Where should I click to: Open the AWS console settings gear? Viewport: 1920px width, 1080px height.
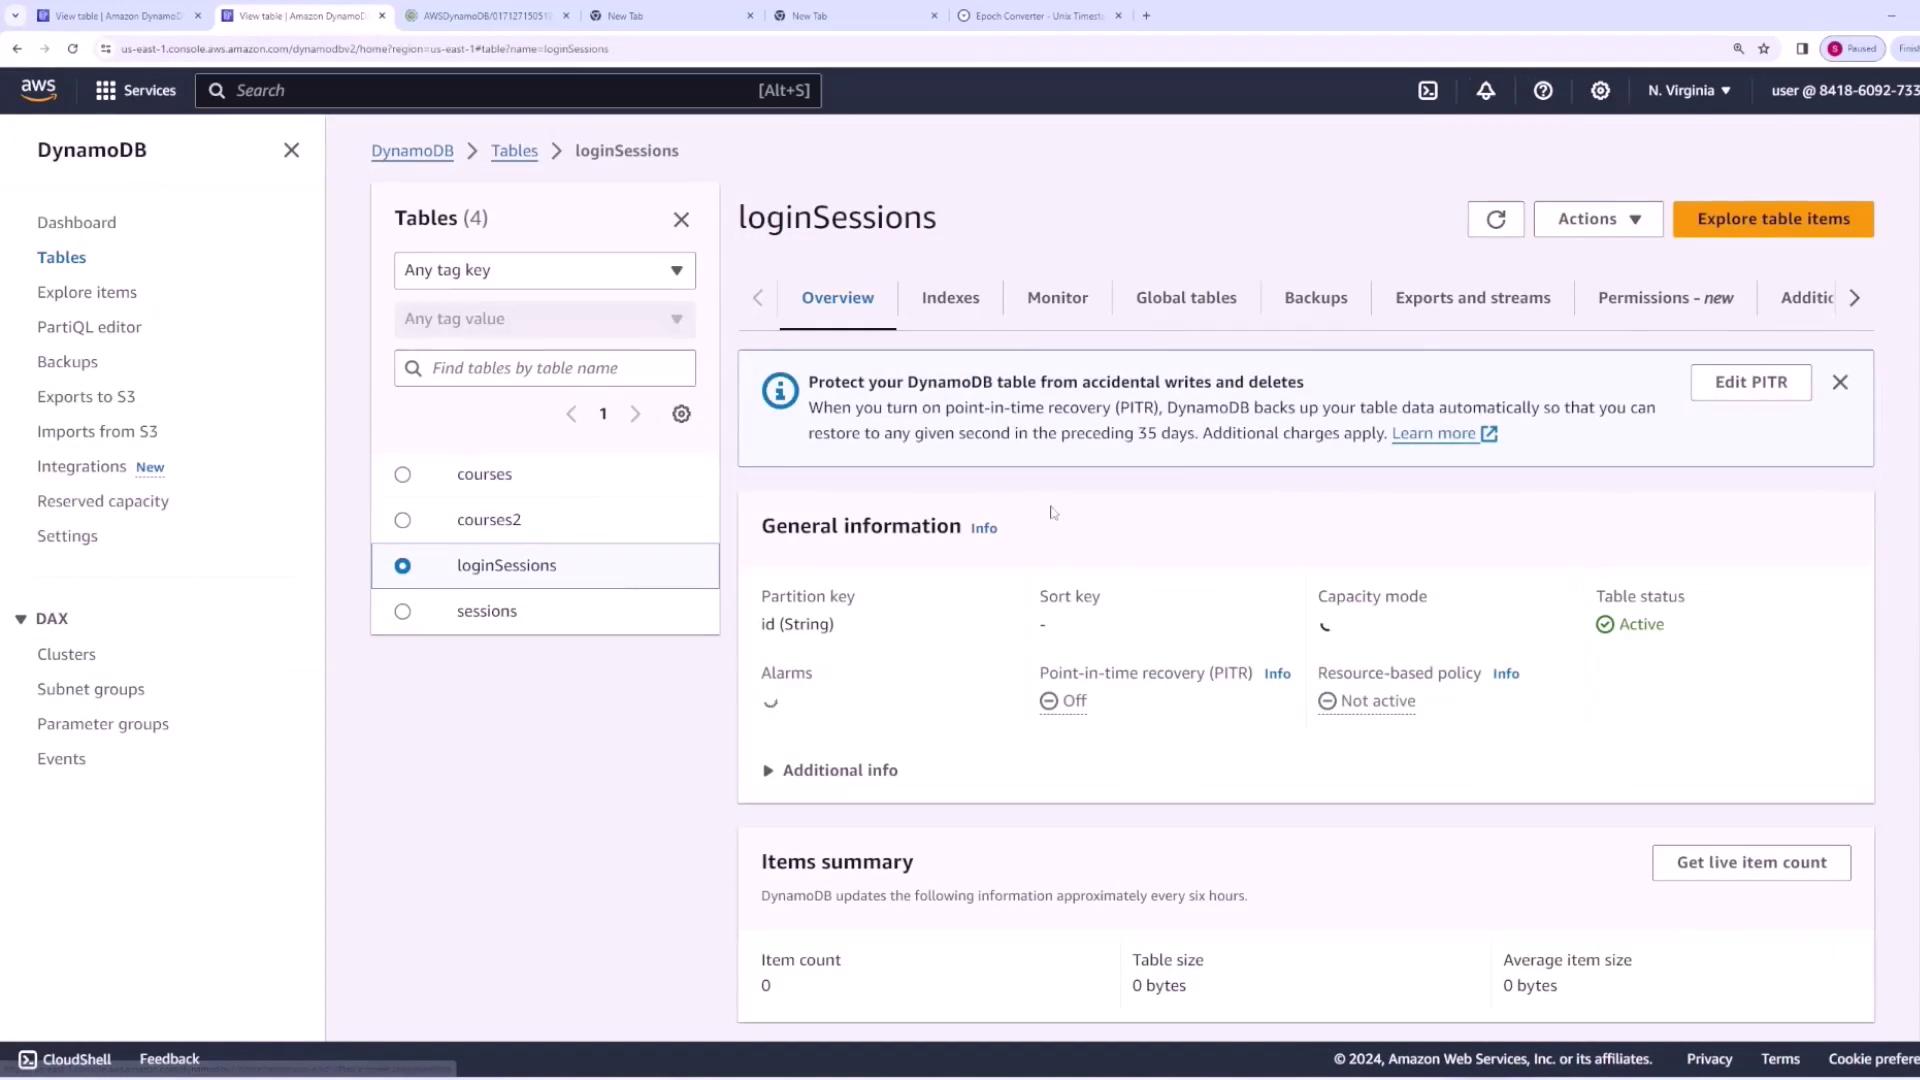[x=1600, y=91]
